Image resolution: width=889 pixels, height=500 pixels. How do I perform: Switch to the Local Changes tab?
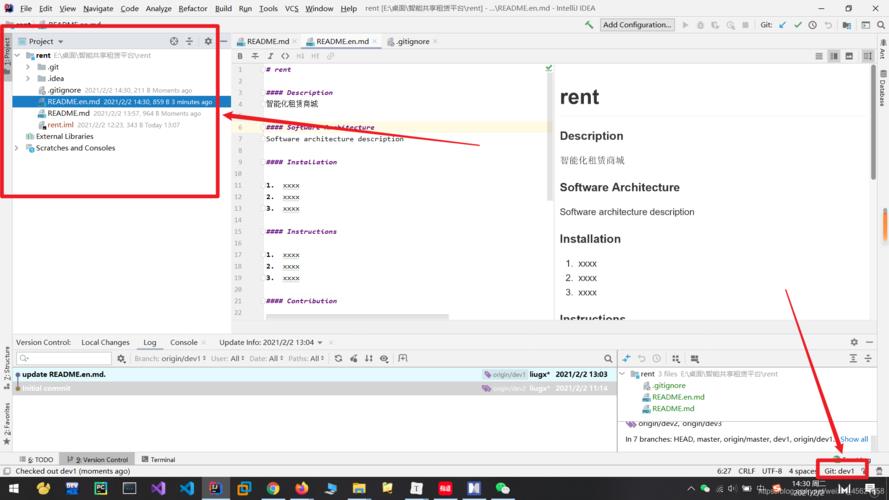105,342
